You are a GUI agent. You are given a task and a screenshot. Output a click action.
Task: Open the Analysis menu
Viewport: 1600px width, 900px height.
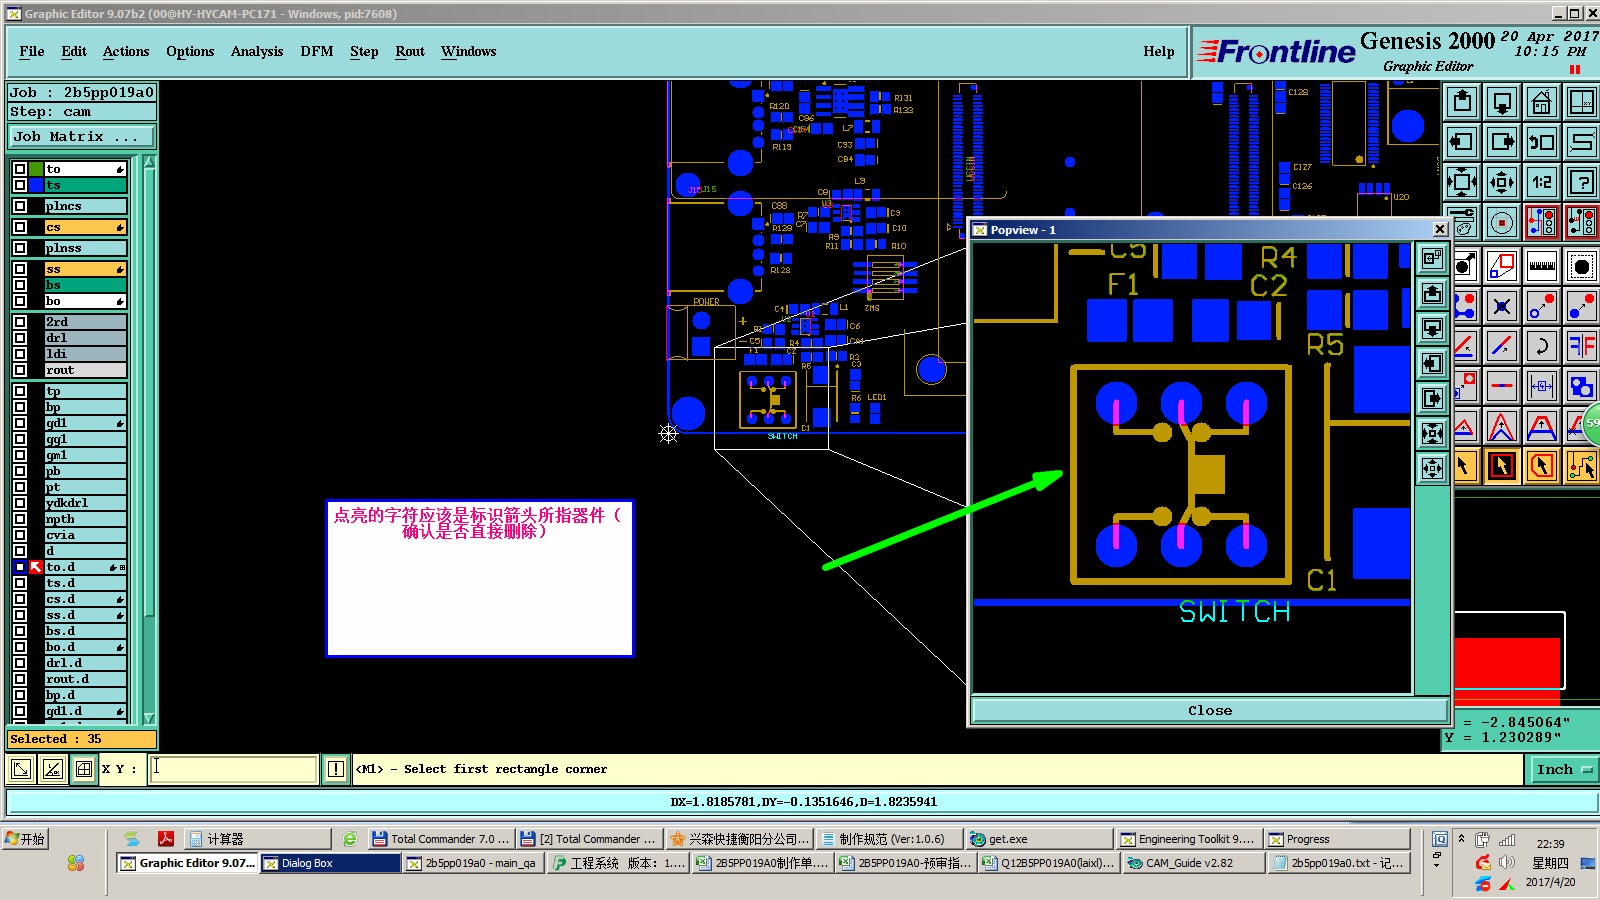click(x=257, y=51)
